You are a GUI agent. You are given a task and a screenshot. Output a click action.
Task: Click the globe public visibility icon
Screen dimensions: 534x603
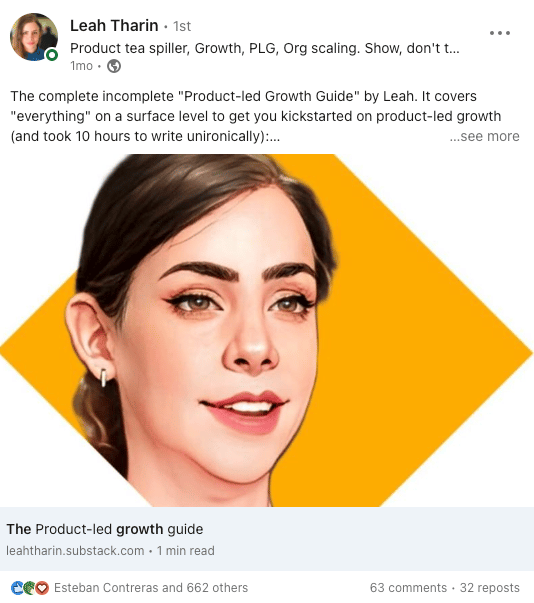click(114, 66)
